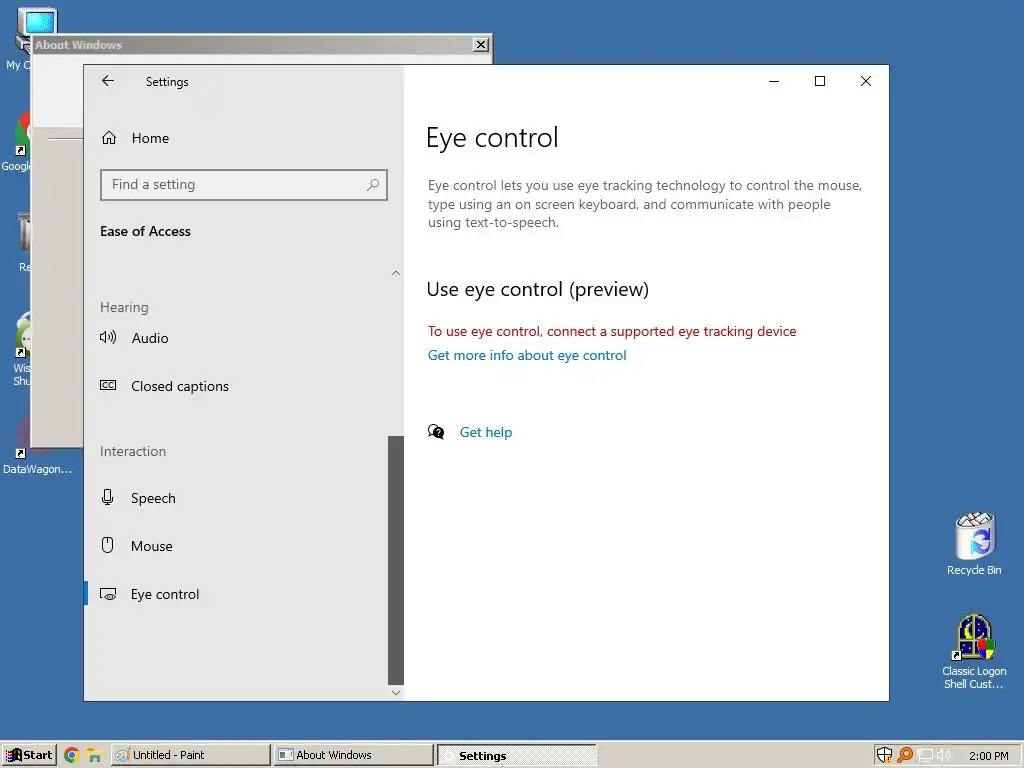
Task: Close the About Windows dialog
Action: click(481, 44)
